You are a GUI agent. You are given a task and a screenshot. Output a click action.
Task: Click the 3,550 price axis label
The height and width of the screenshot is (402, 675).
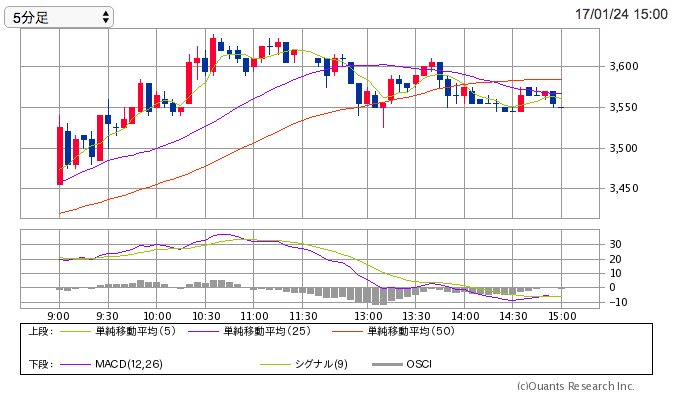624,107
